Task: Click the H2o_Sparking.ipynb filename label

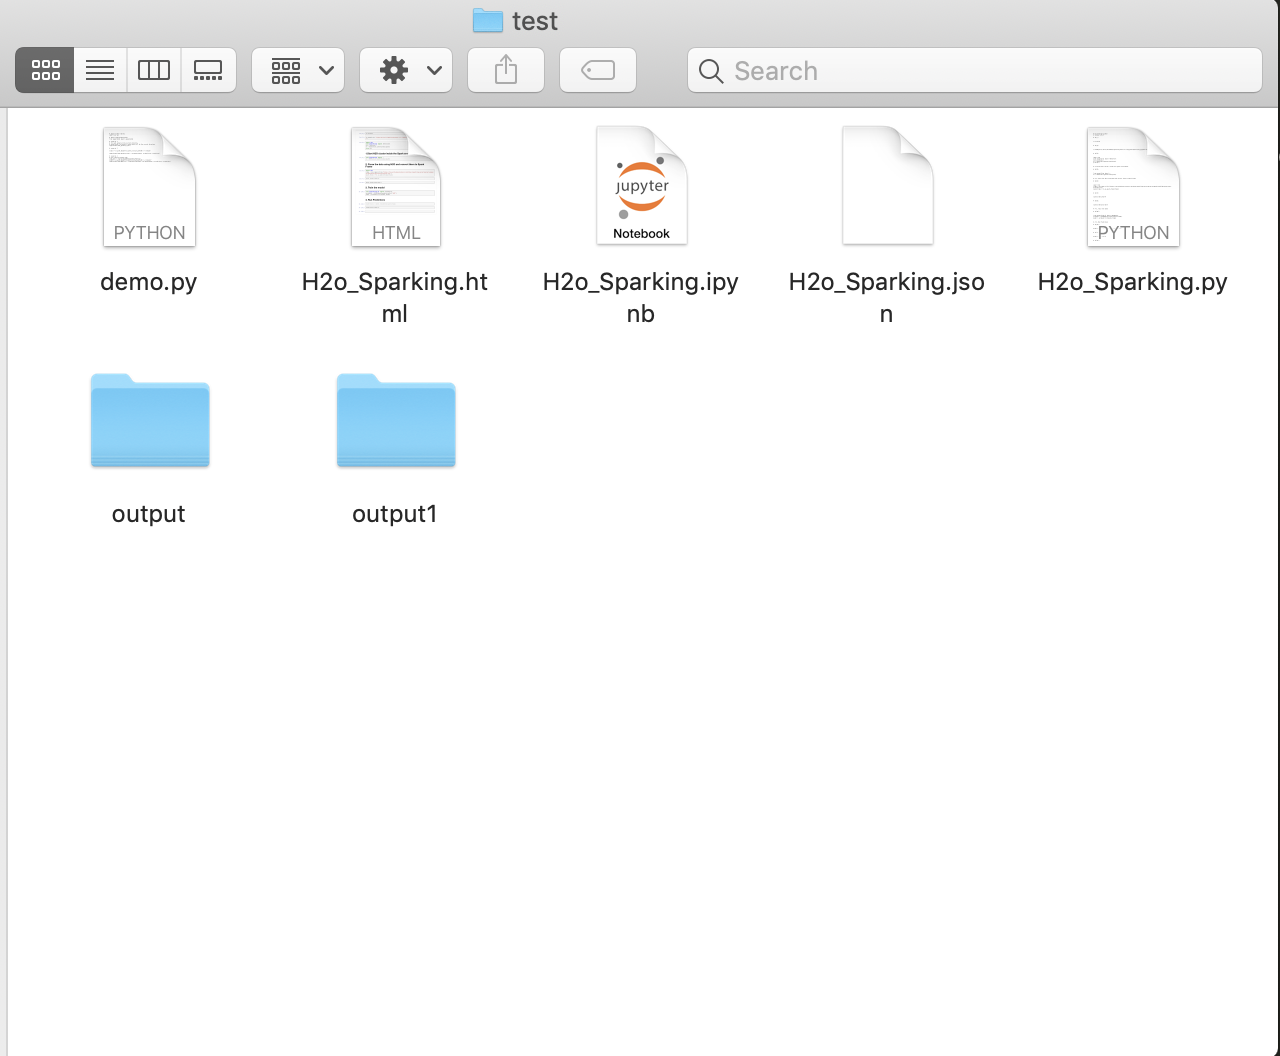Action: click(x=641, y=297)
